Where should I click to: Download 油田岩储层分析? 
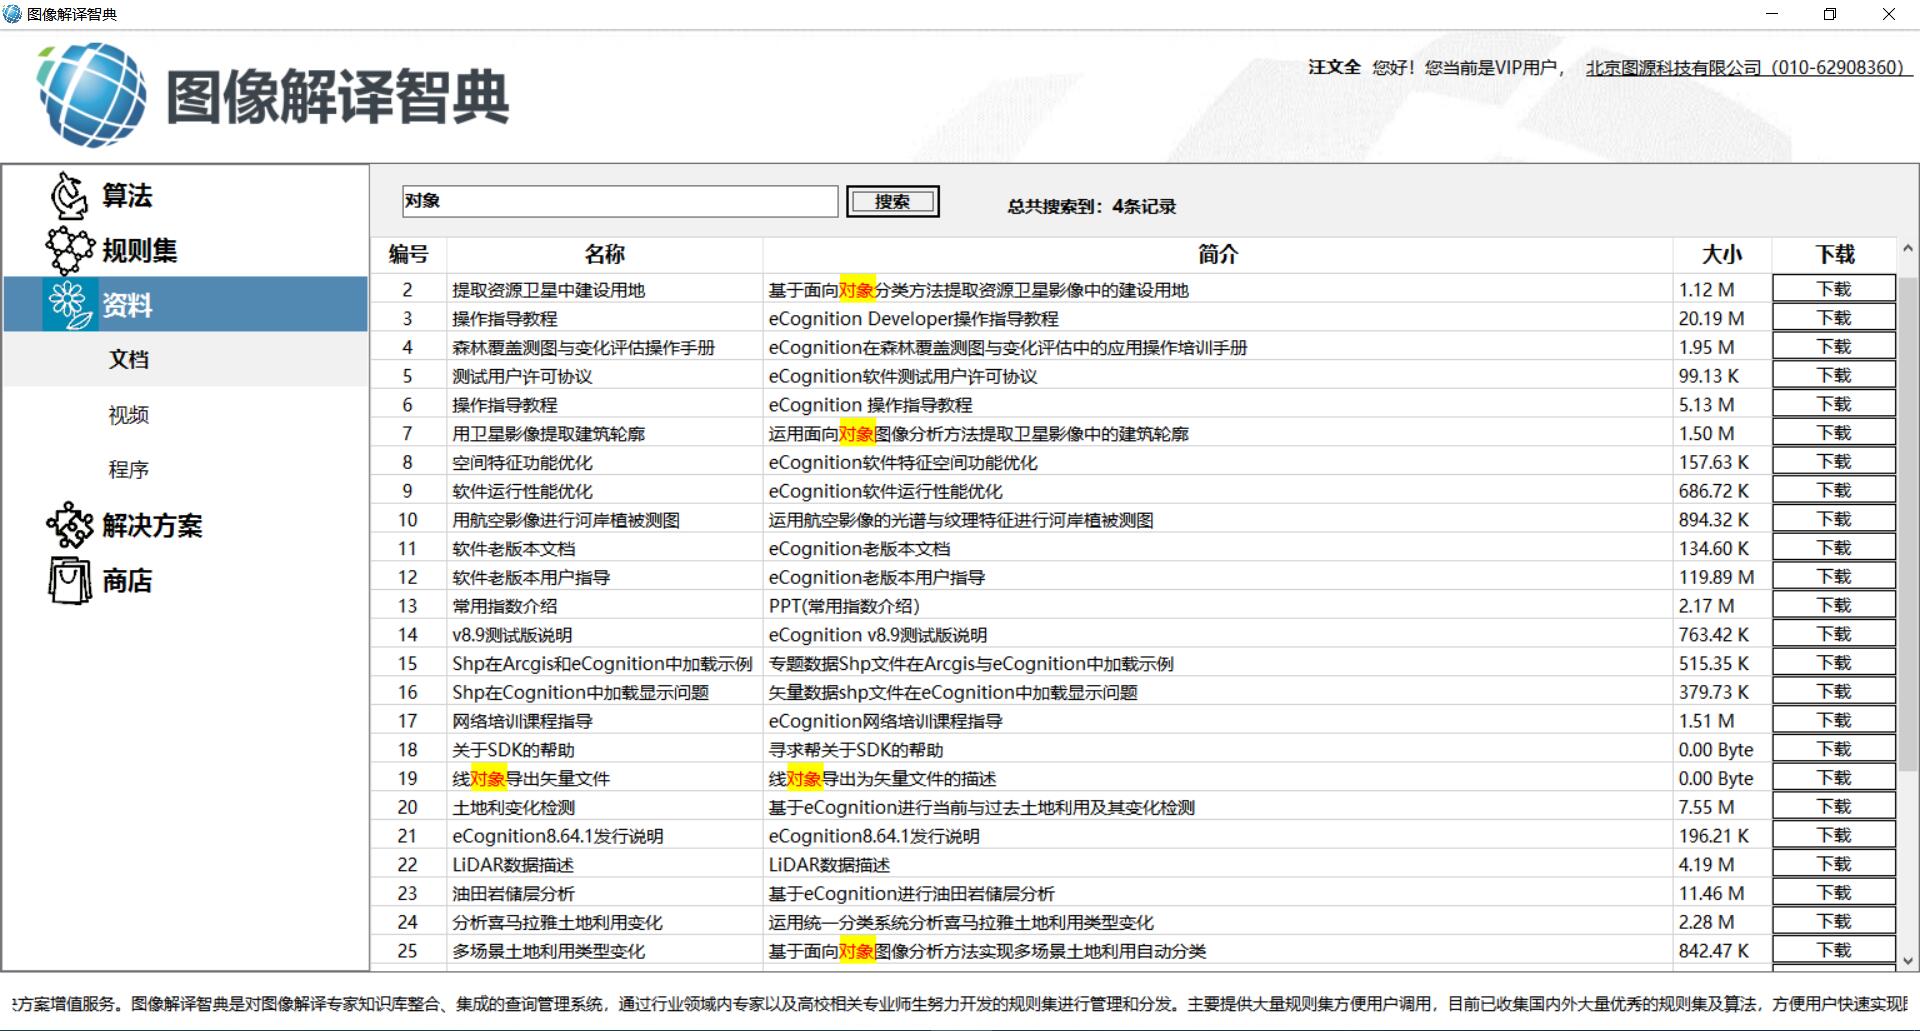pyautogui.click(x=1834, y=893)
